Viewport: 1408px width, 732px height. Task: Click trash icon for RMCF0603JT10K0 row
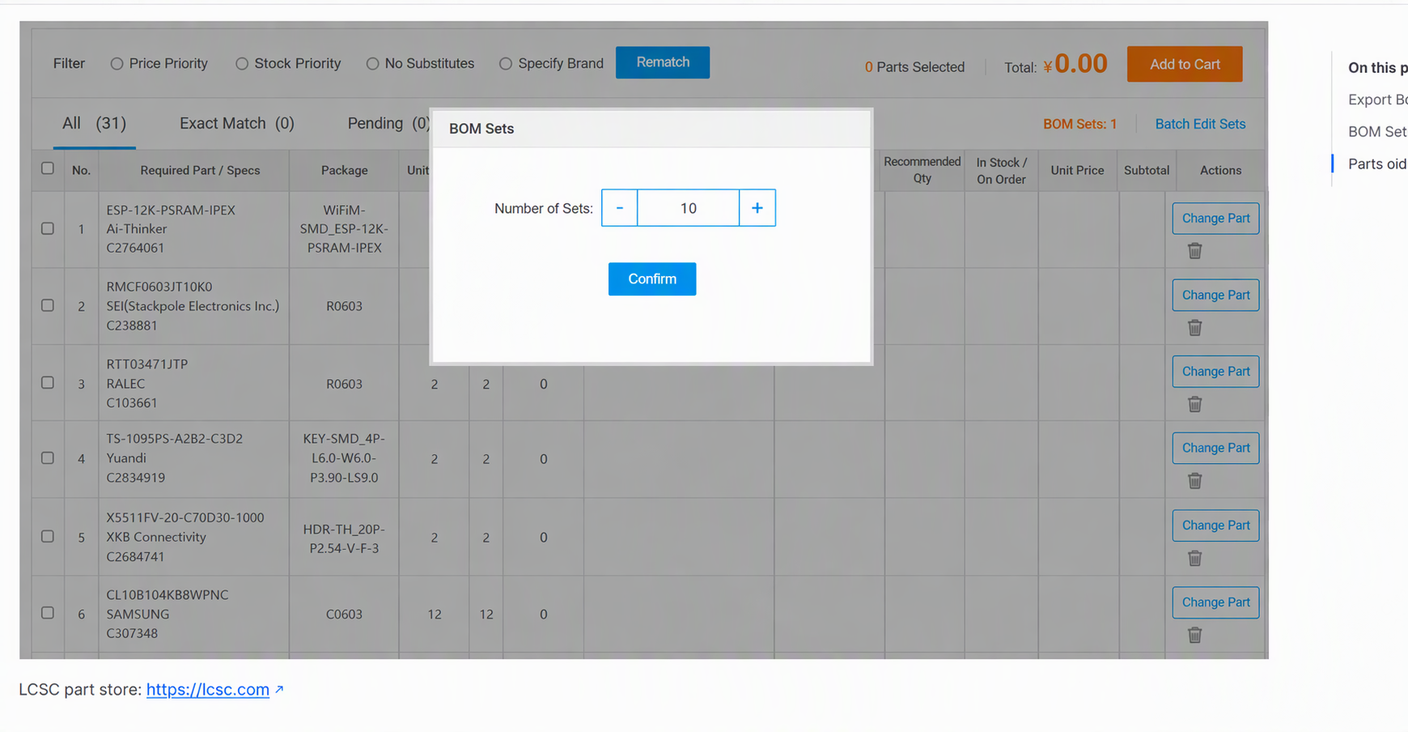coord(1194,328)
